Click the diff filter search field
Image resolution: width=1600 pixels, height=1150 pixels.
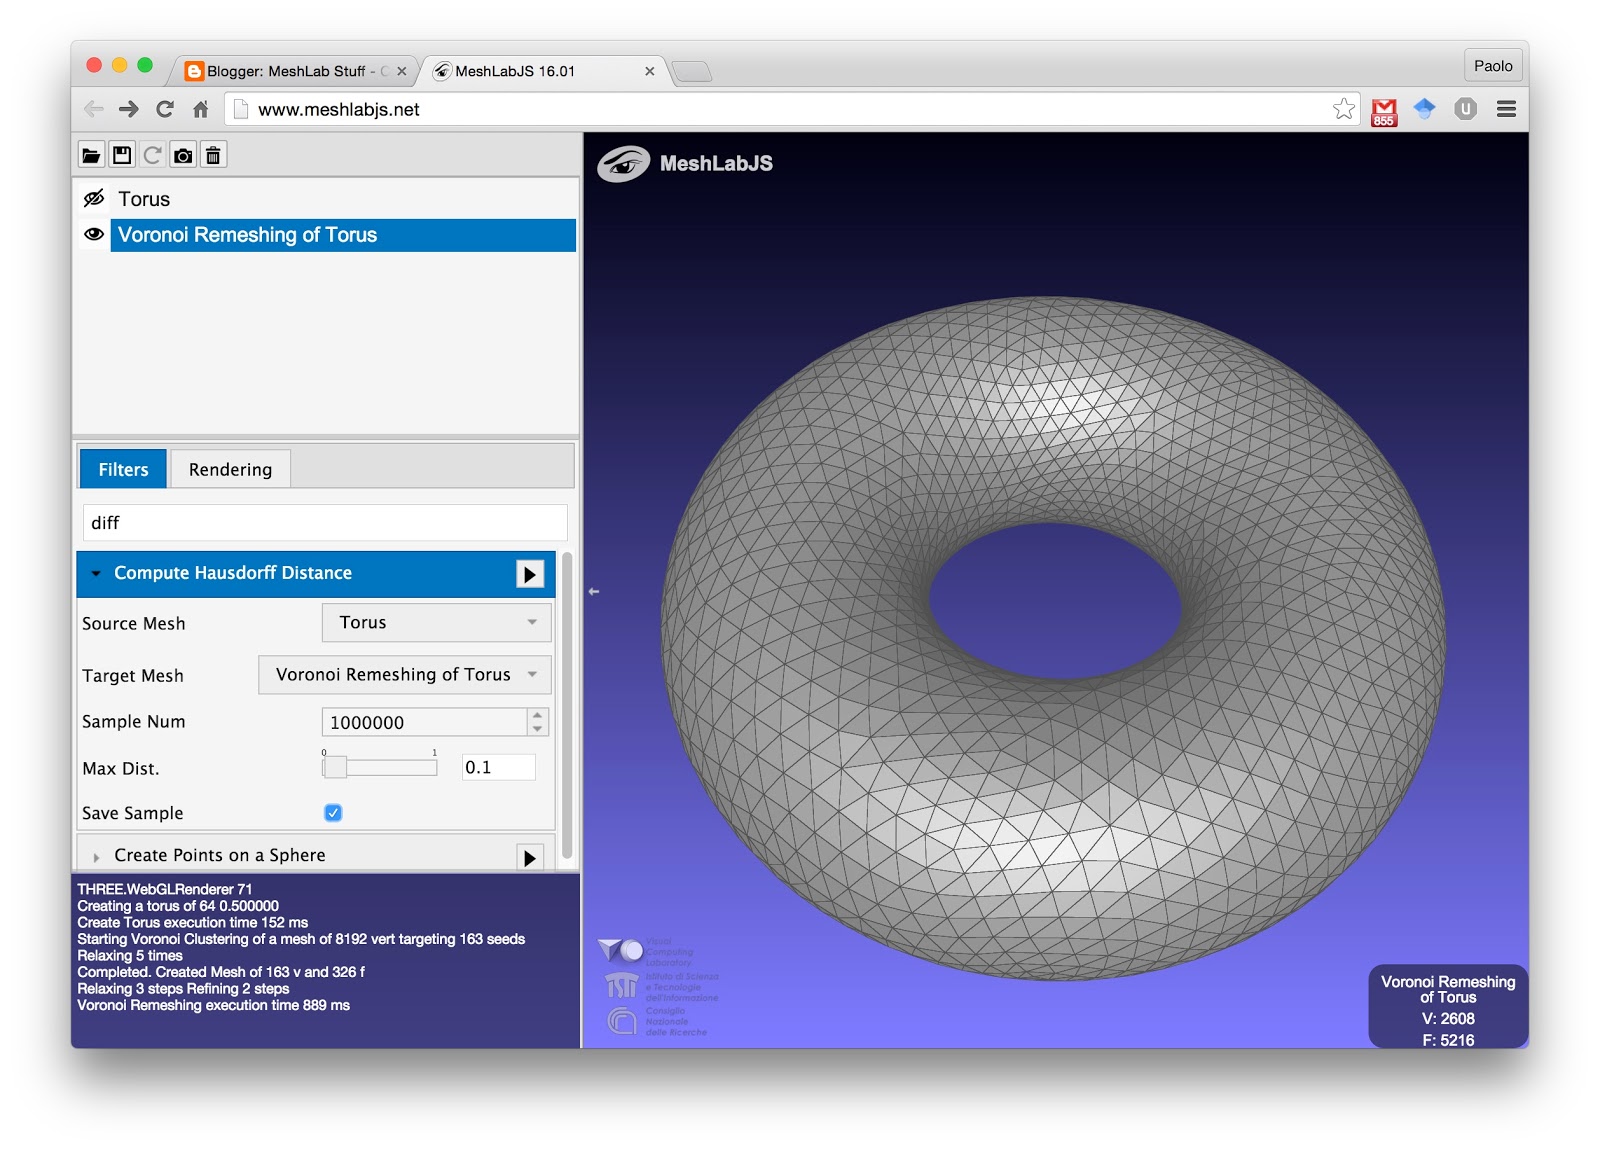[x=324, y=522]
